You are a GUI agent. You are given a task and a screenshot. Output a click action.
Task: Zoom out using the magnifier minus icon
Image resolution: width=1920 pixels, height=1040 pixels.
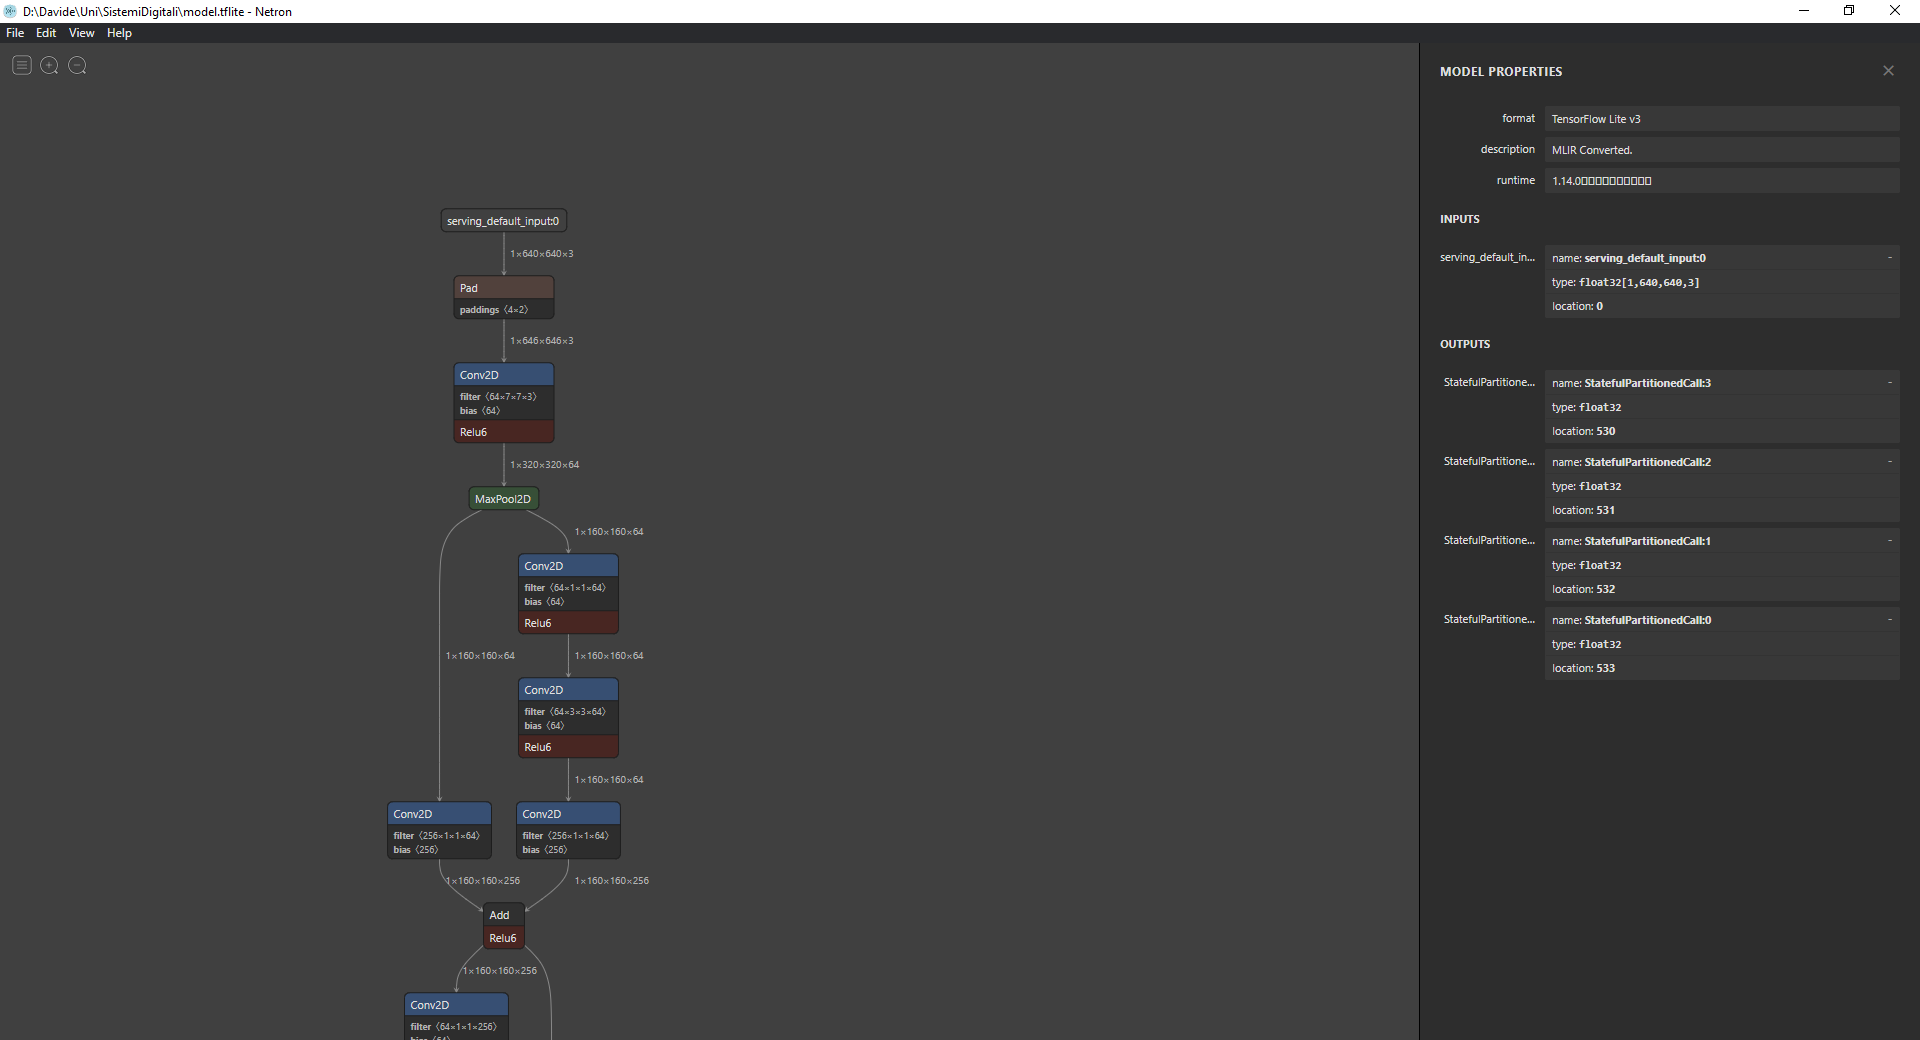77,65
